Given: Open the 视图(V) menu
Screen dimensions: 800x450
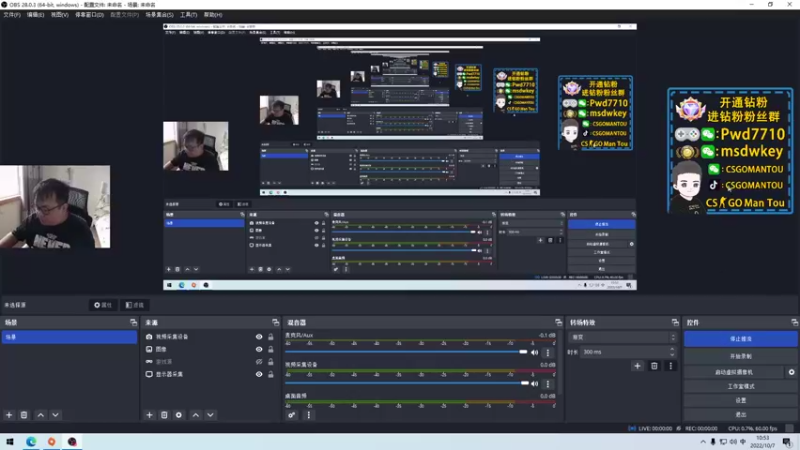Looking at the screenshot, I should tap(60, 15).
